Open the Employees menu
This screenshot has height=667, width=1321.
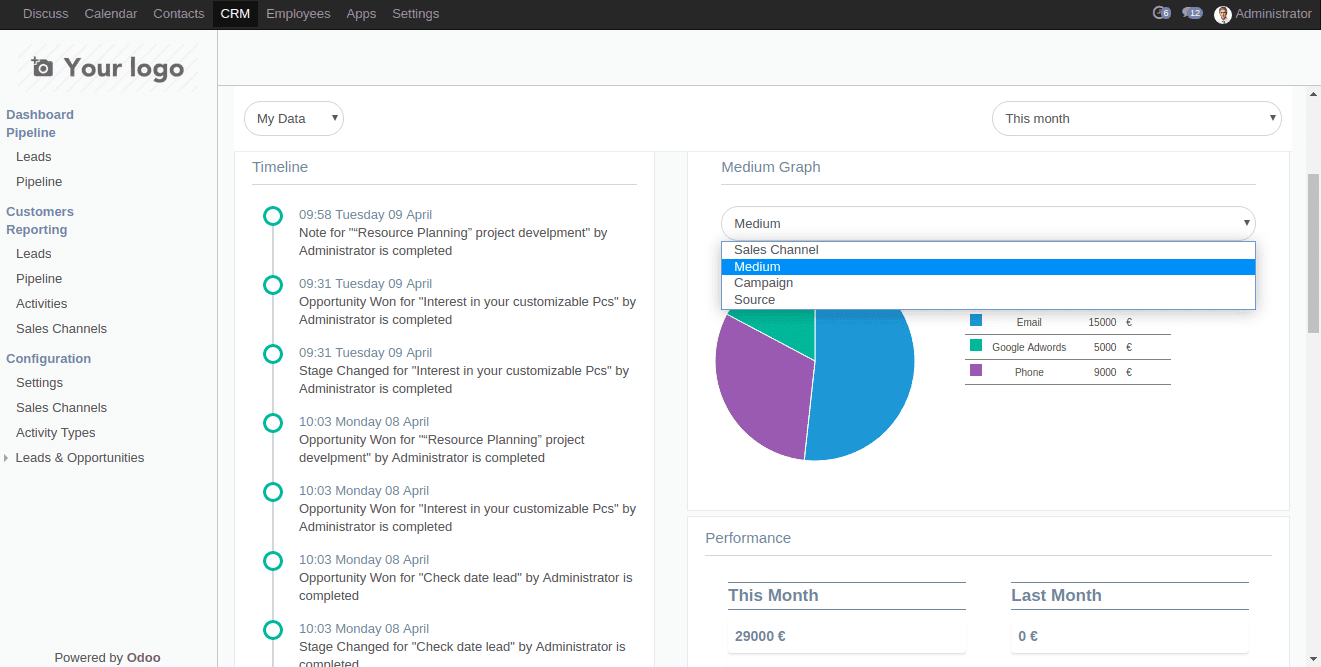point(298,14)
